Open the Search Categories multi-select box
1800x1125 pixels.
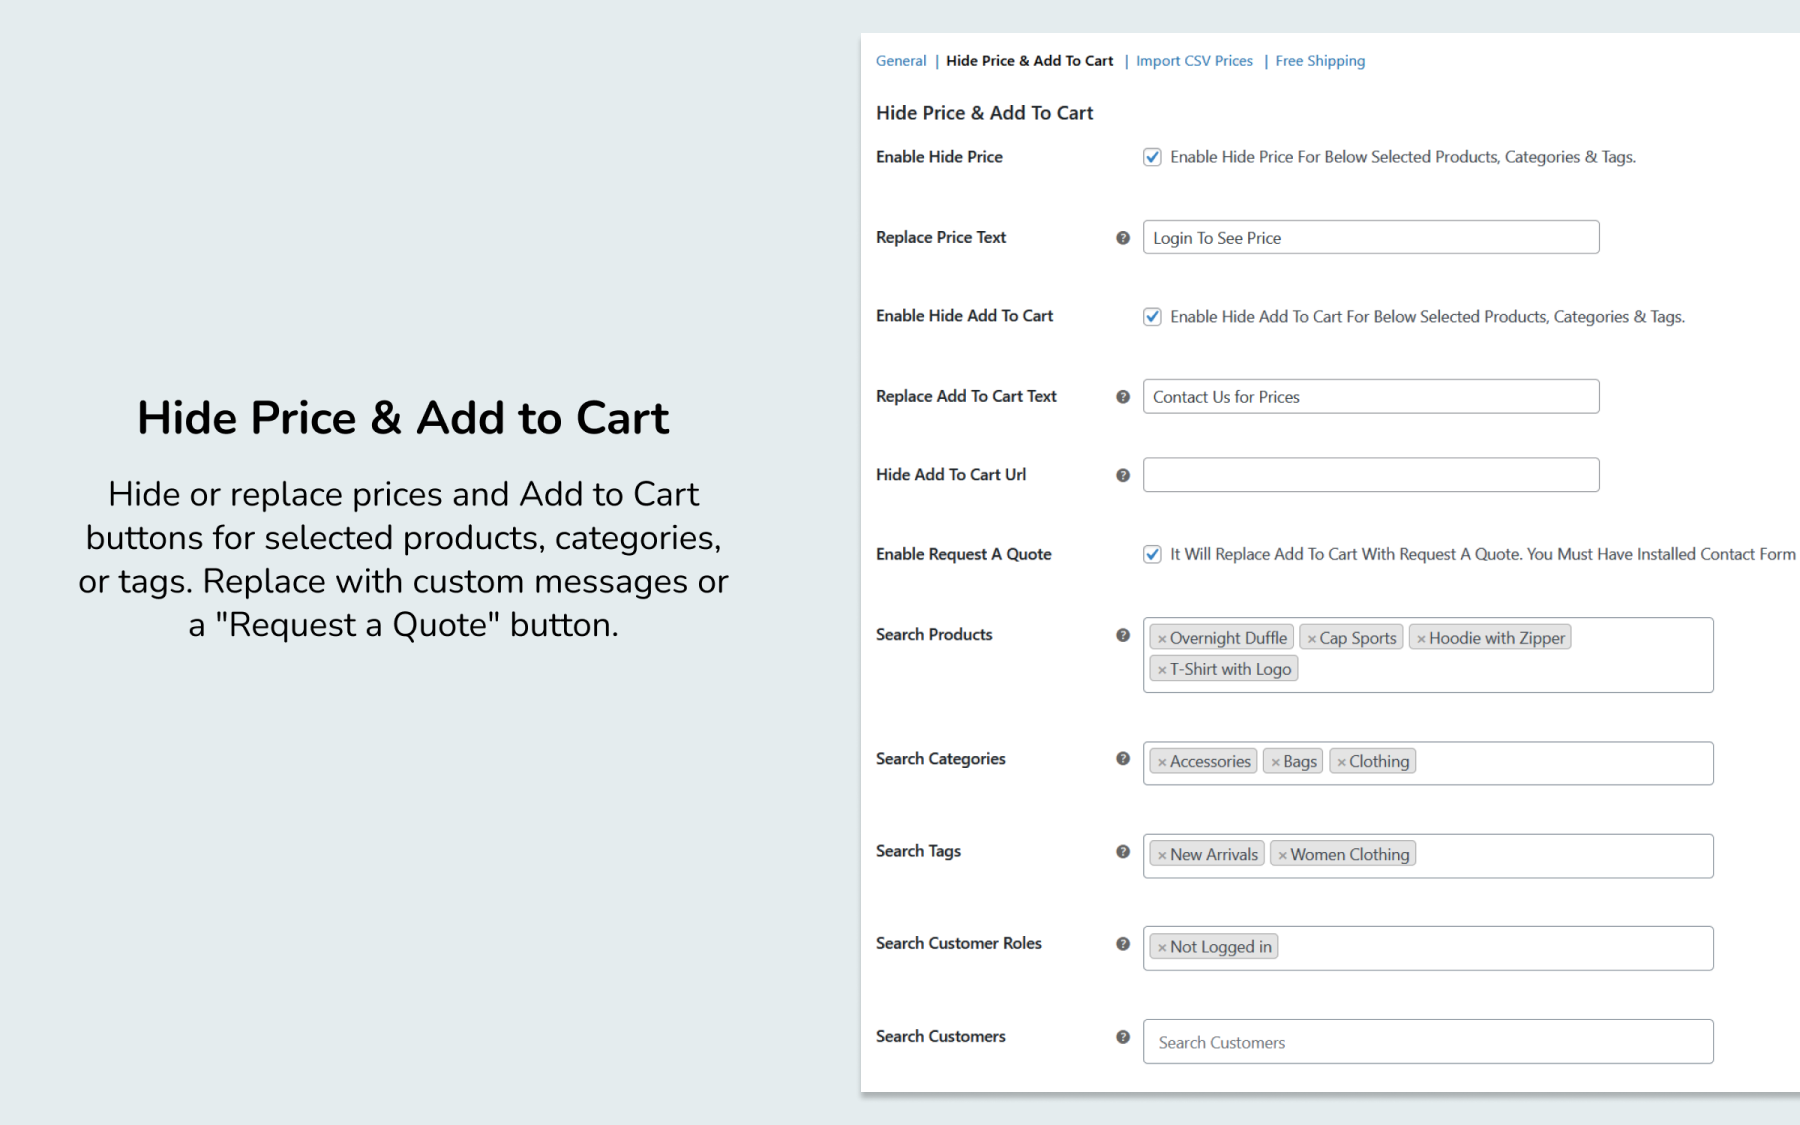(x=1428, y=763)
